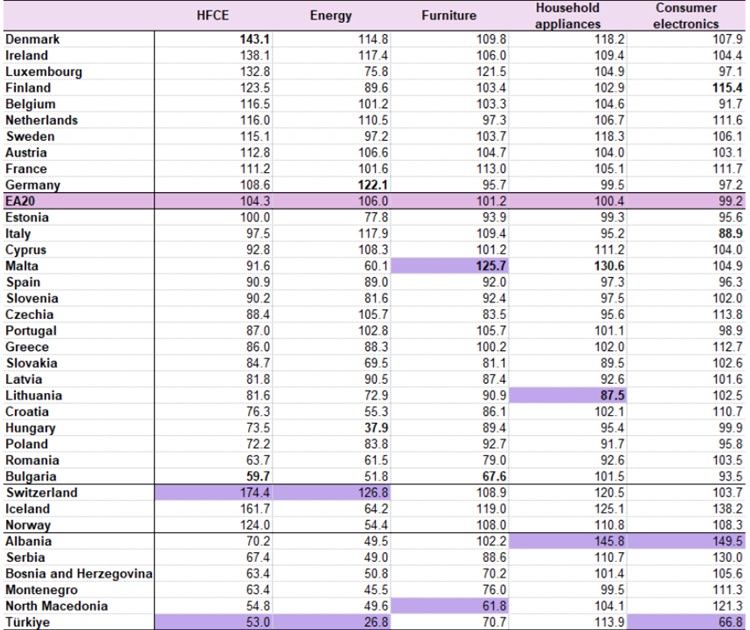This screenshot has width=750, height=630.
Task: Select Albania's highlighted electronics value 149.5
Action: (x=726, y=541)
